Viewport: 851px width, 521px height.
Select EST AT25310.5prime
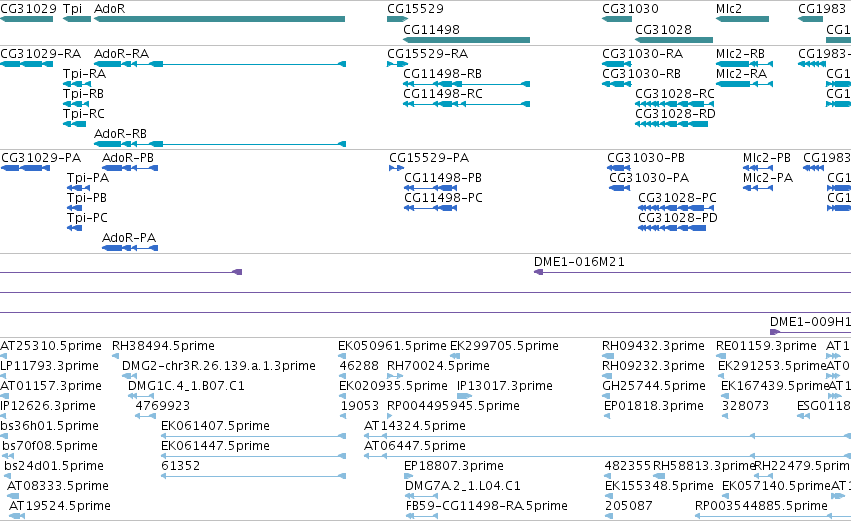pyautogui.click(x=3, y=356)
